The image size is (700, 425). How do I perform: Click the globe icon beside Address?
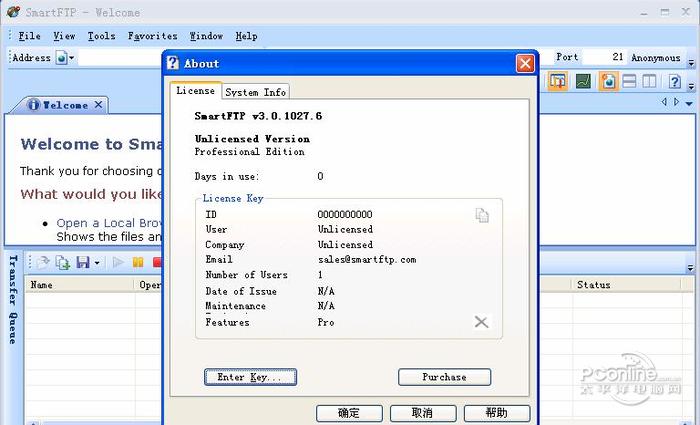61,58
